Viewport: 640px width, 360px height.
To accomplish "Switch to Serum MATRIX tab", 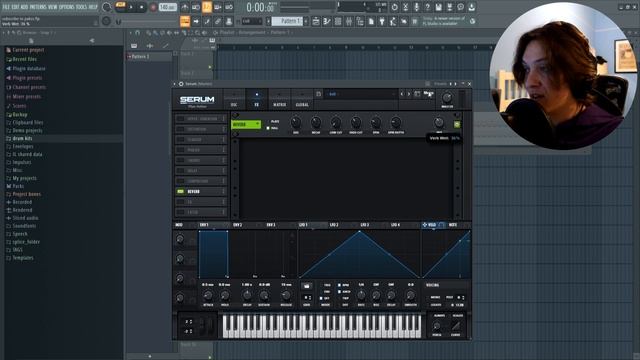I will (x=279, y=100).
